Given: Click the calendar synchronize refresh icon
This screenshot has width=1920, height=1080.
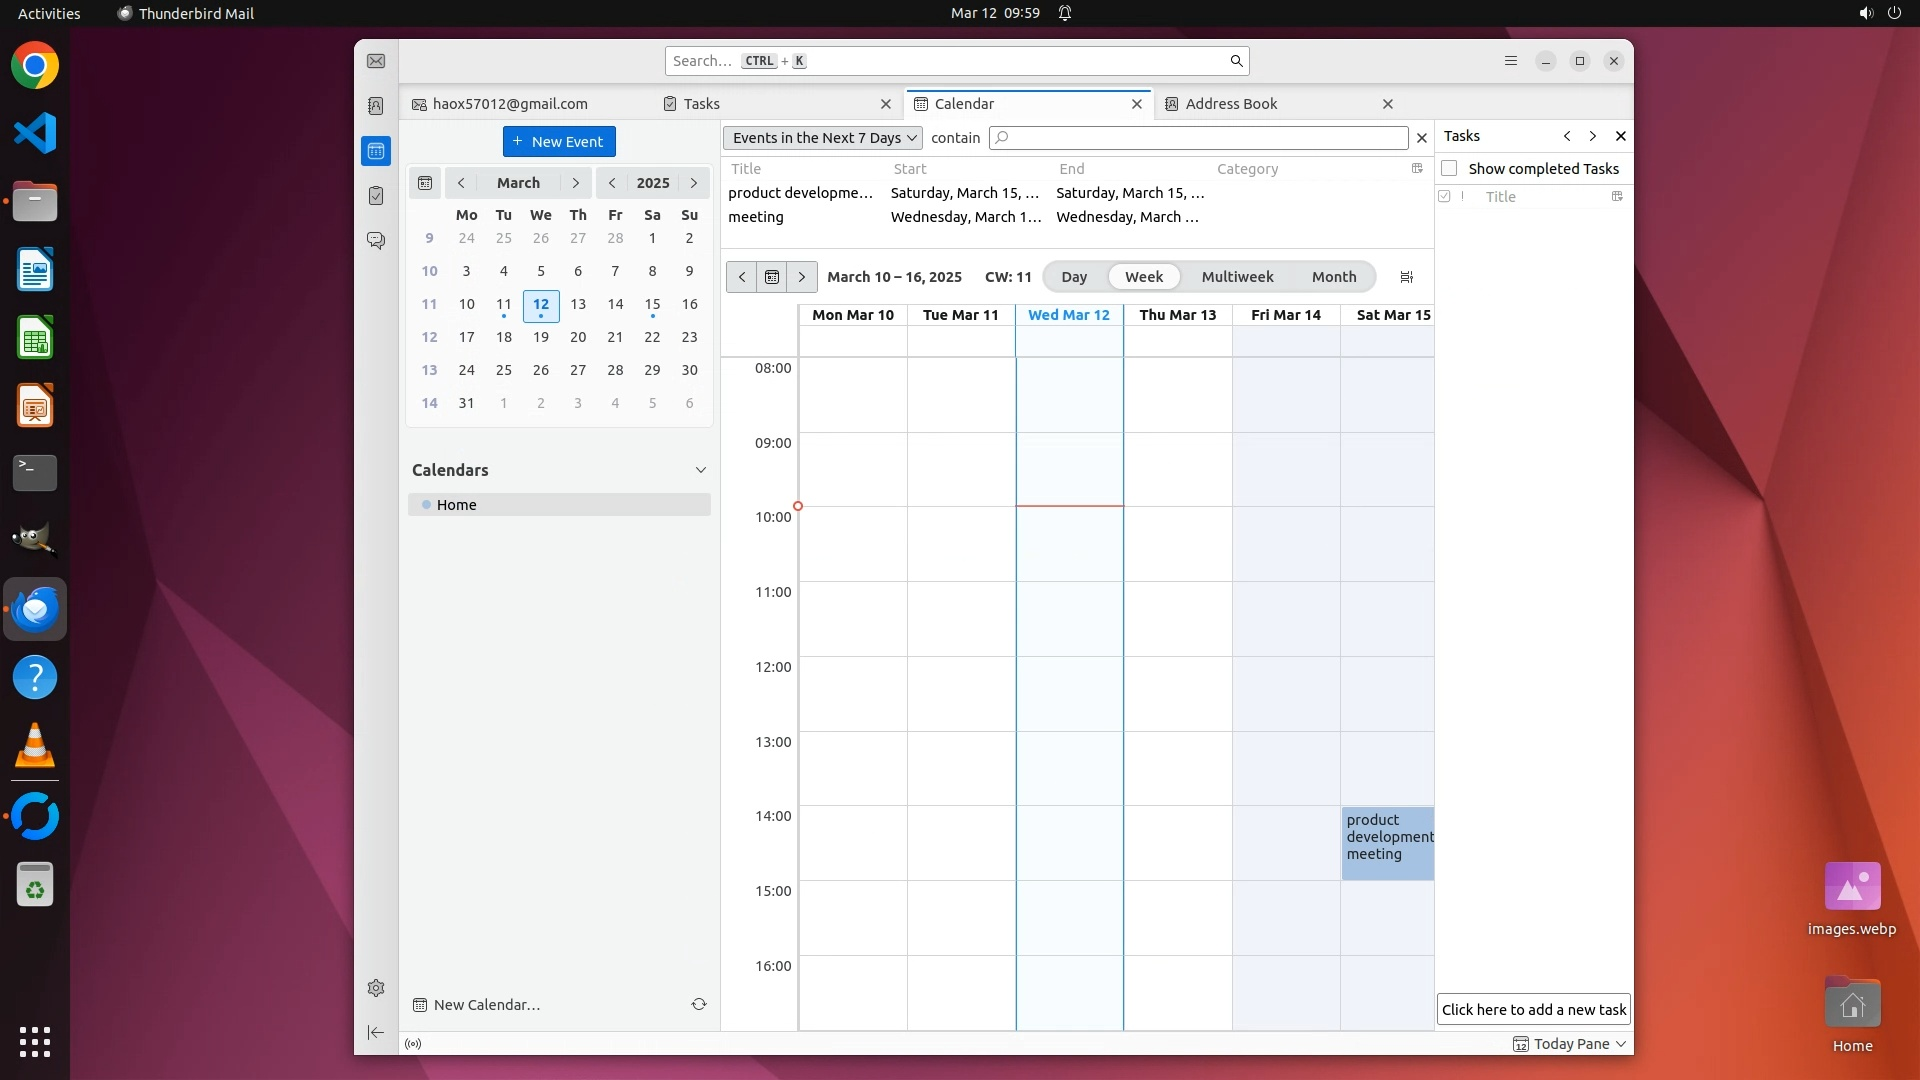Looking at the screenshot, I should coord(699,1004).
